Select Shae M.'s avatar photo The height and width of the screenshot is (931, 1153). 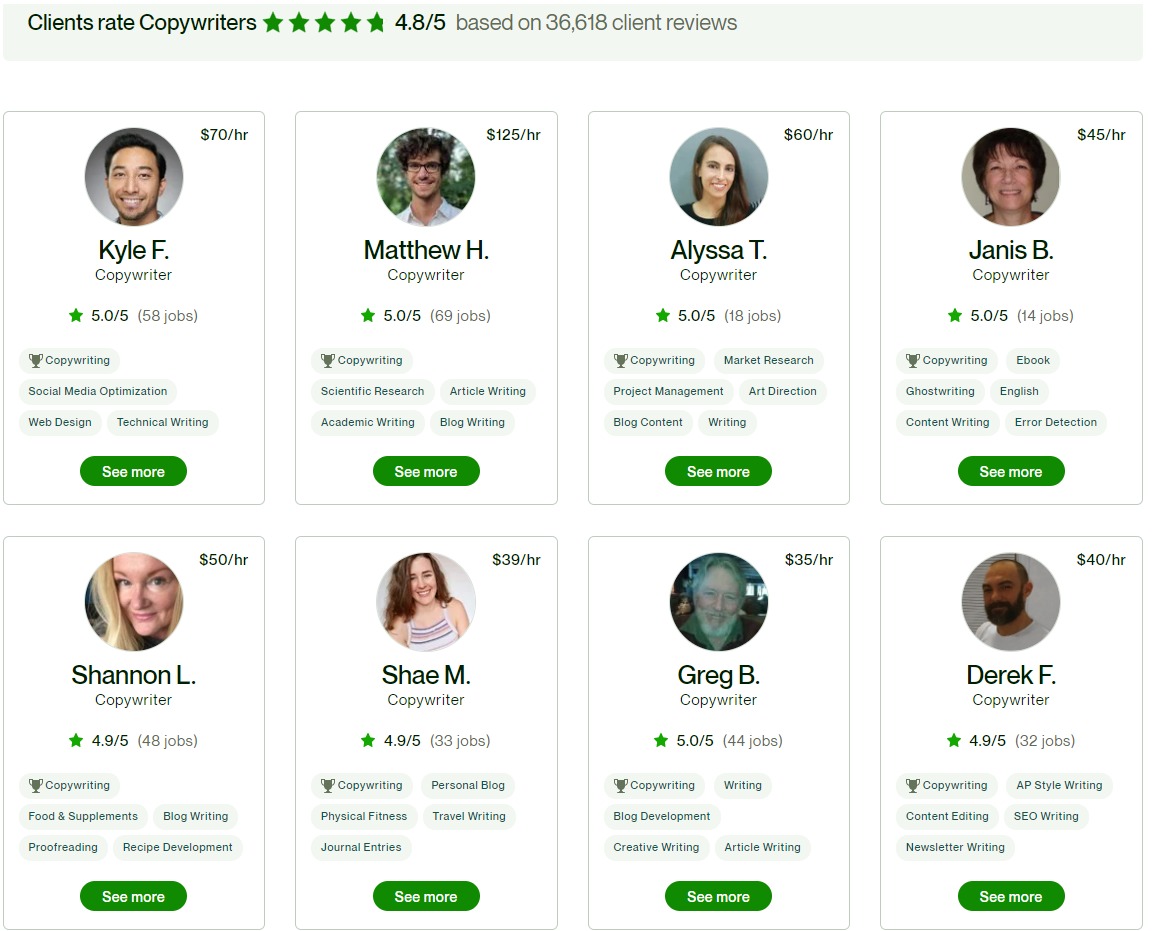pos(426,602)
